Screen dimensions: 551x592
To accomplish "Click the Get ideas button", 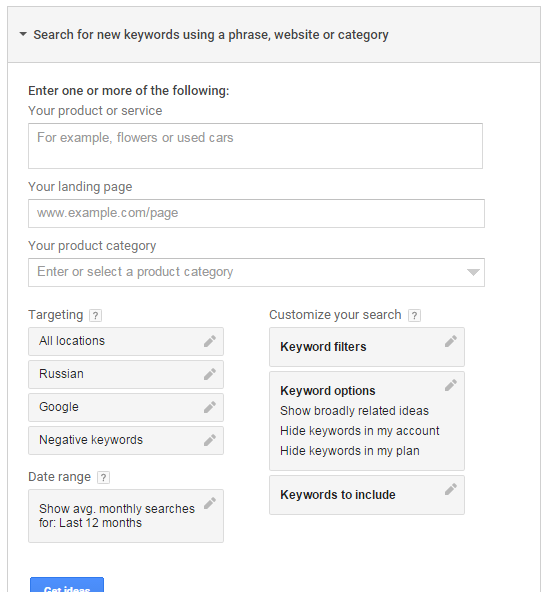I will tap(67, 585).
